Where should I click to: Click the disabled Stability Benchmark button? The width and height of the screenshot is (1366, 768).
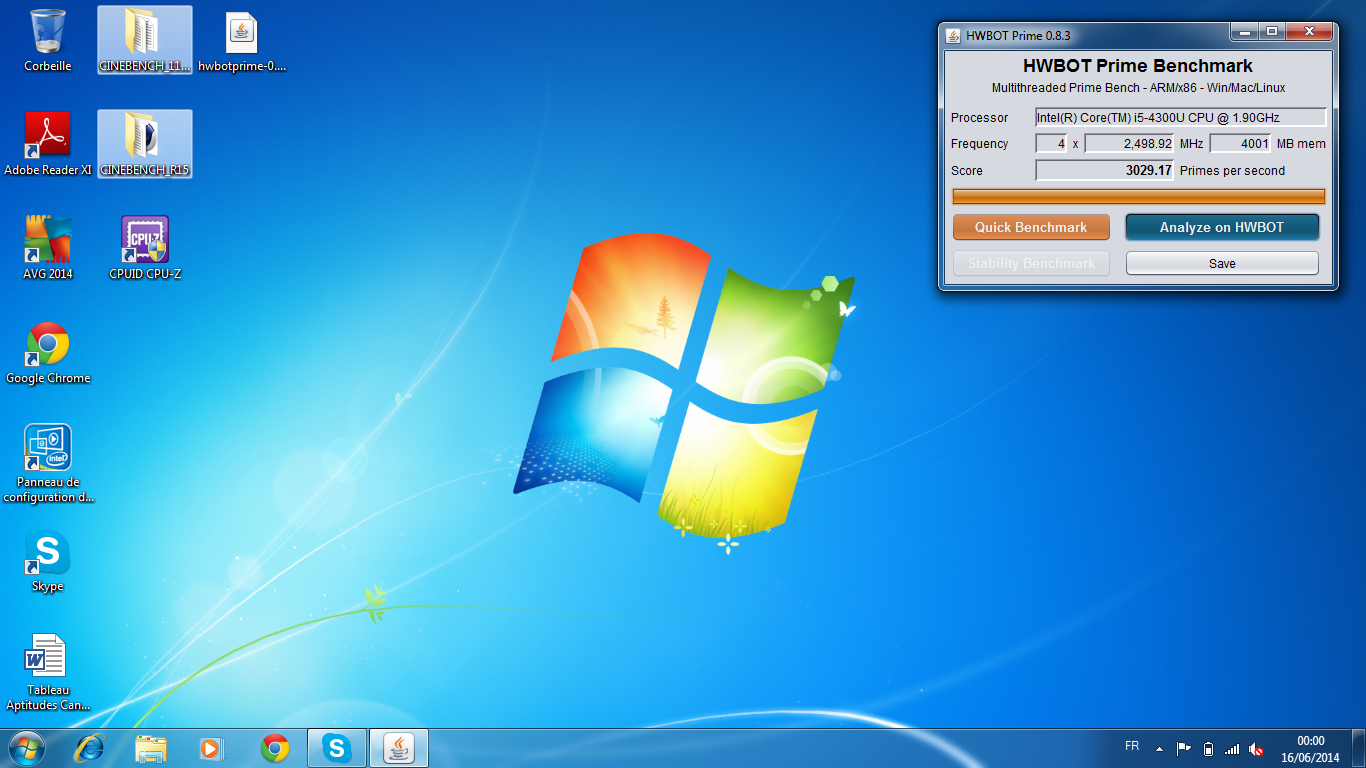(1031, 263)
